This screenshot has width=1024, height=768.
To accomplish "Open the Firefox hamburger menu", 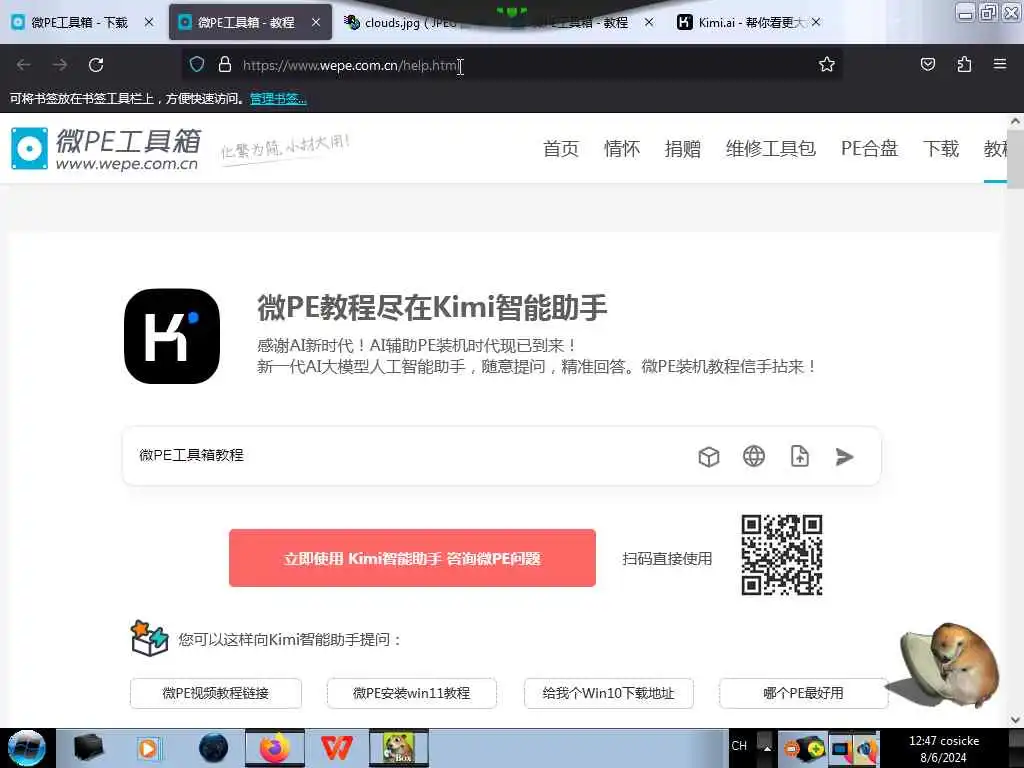I will 1000,64.
